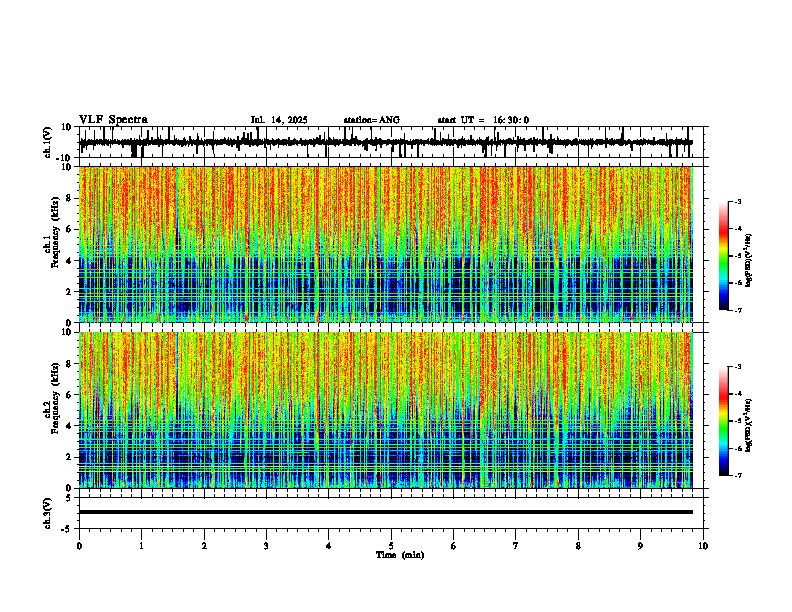
Task: Click the "VLF Spectra" plot title
Action: pos(113,120)
